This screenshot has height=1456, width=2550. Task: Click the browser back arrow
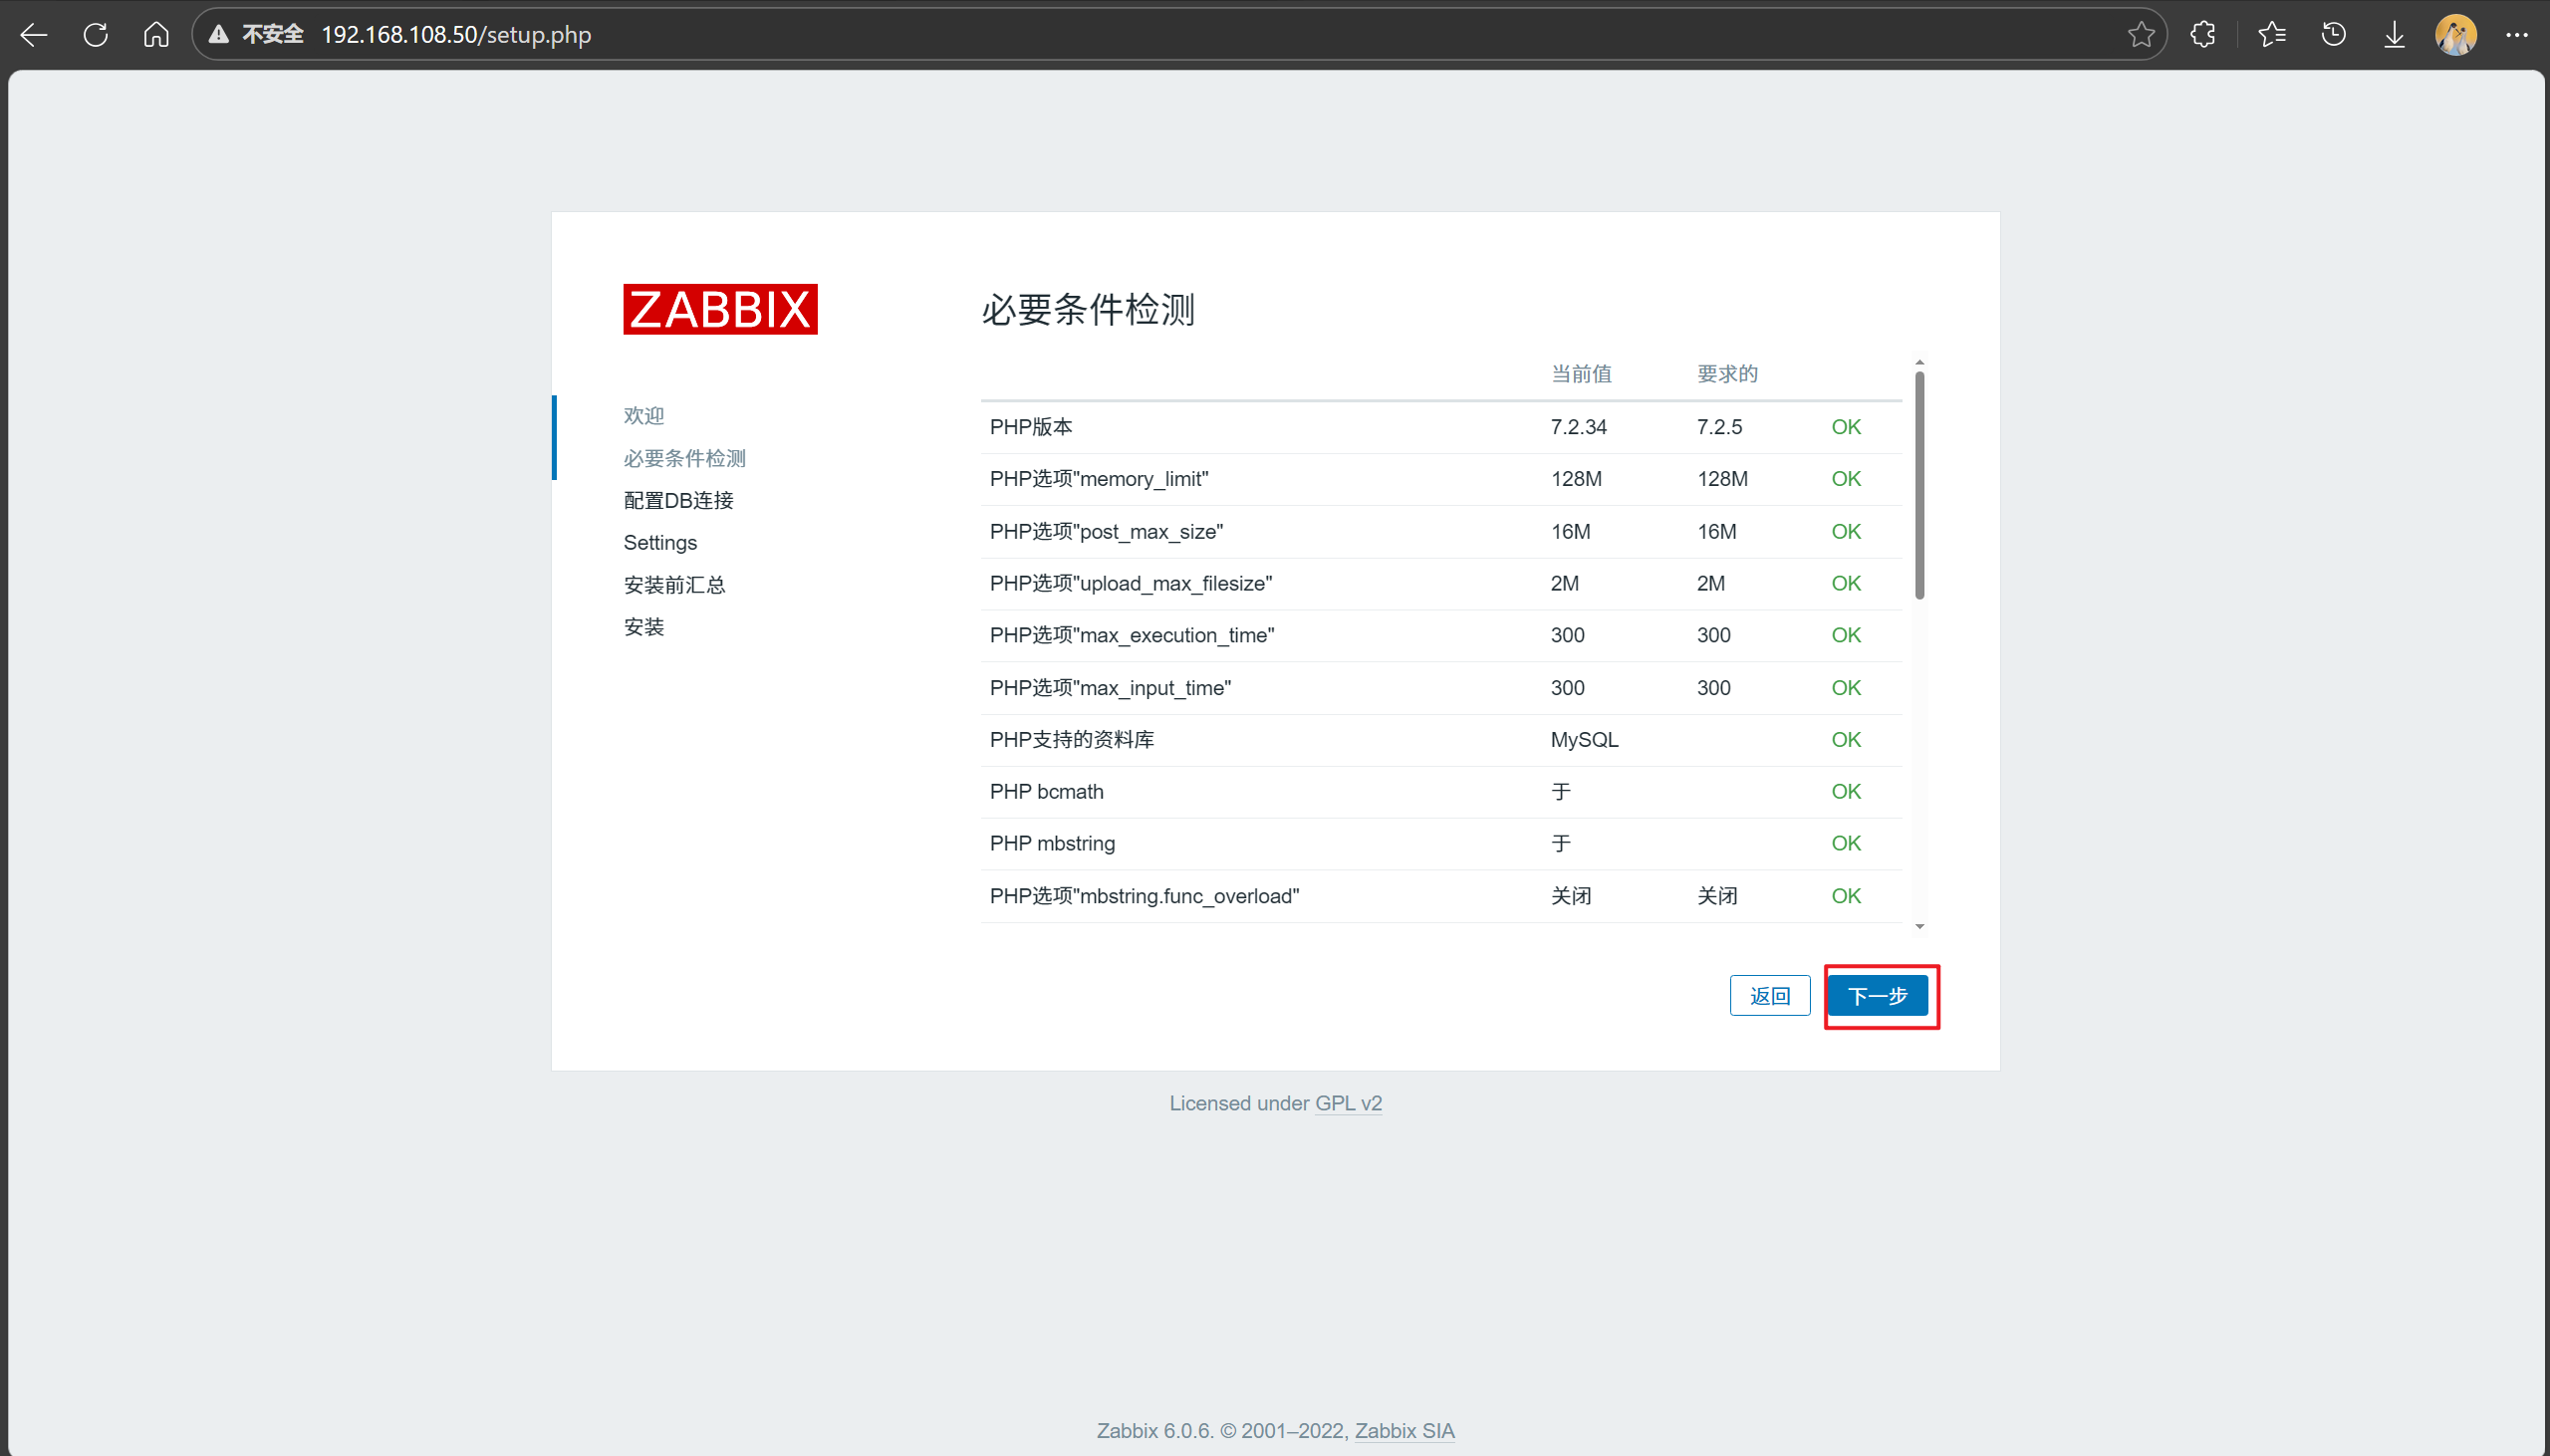pyautogui.click(x=34, y=35)
